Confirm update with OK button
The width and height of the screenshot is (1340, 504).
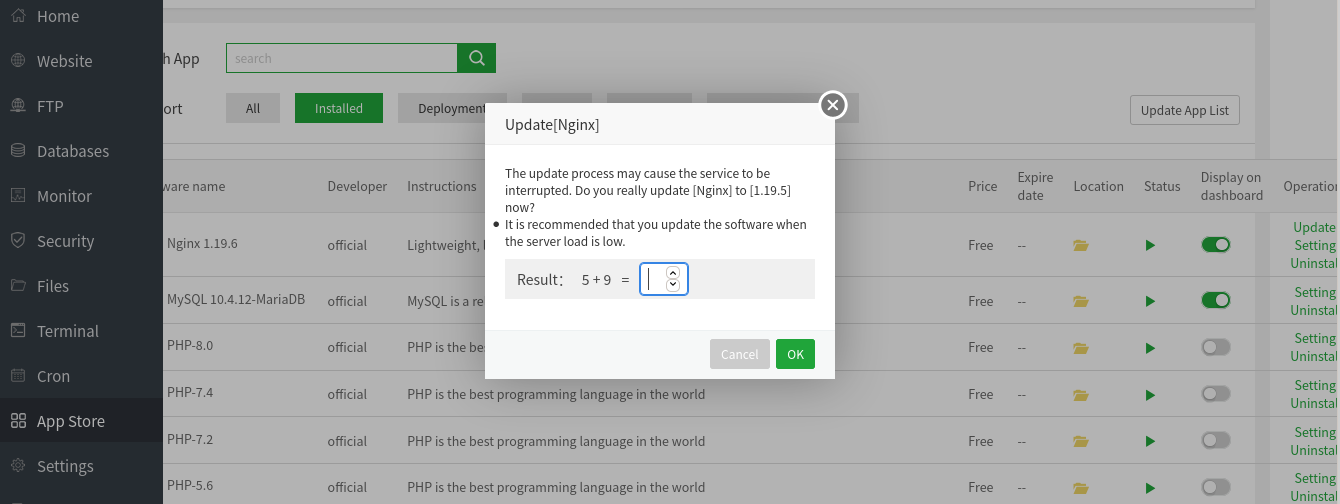click(795, 354)
